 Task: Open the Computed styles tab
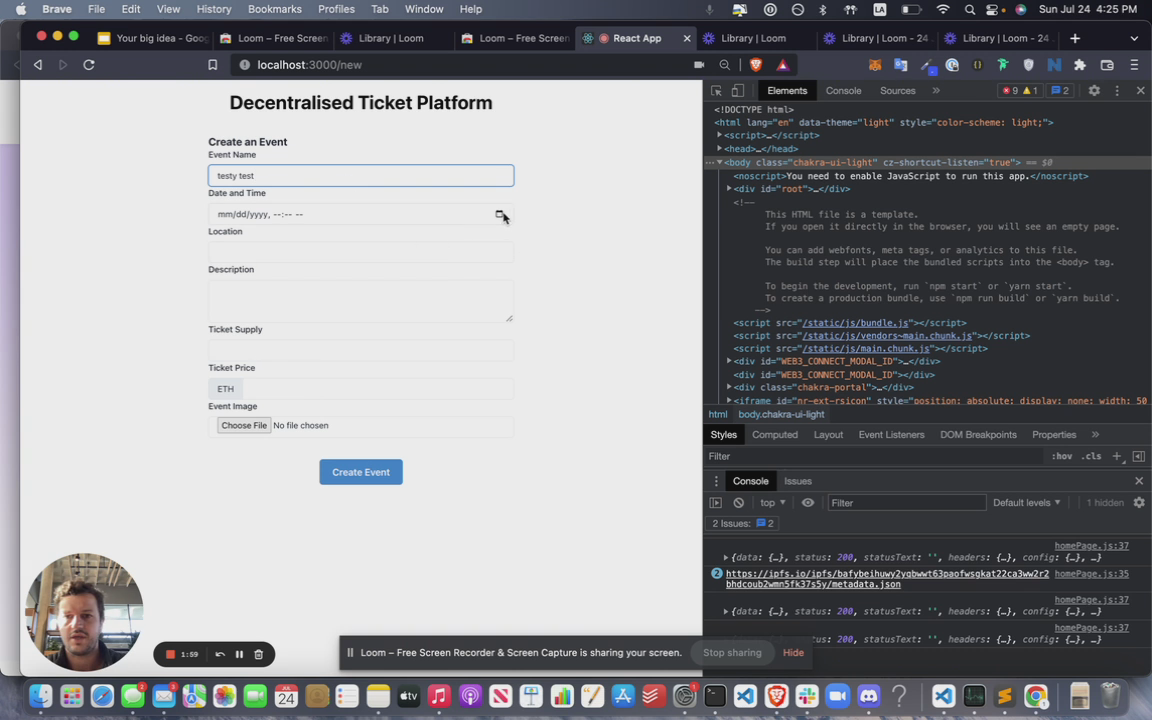pos(774,434)
